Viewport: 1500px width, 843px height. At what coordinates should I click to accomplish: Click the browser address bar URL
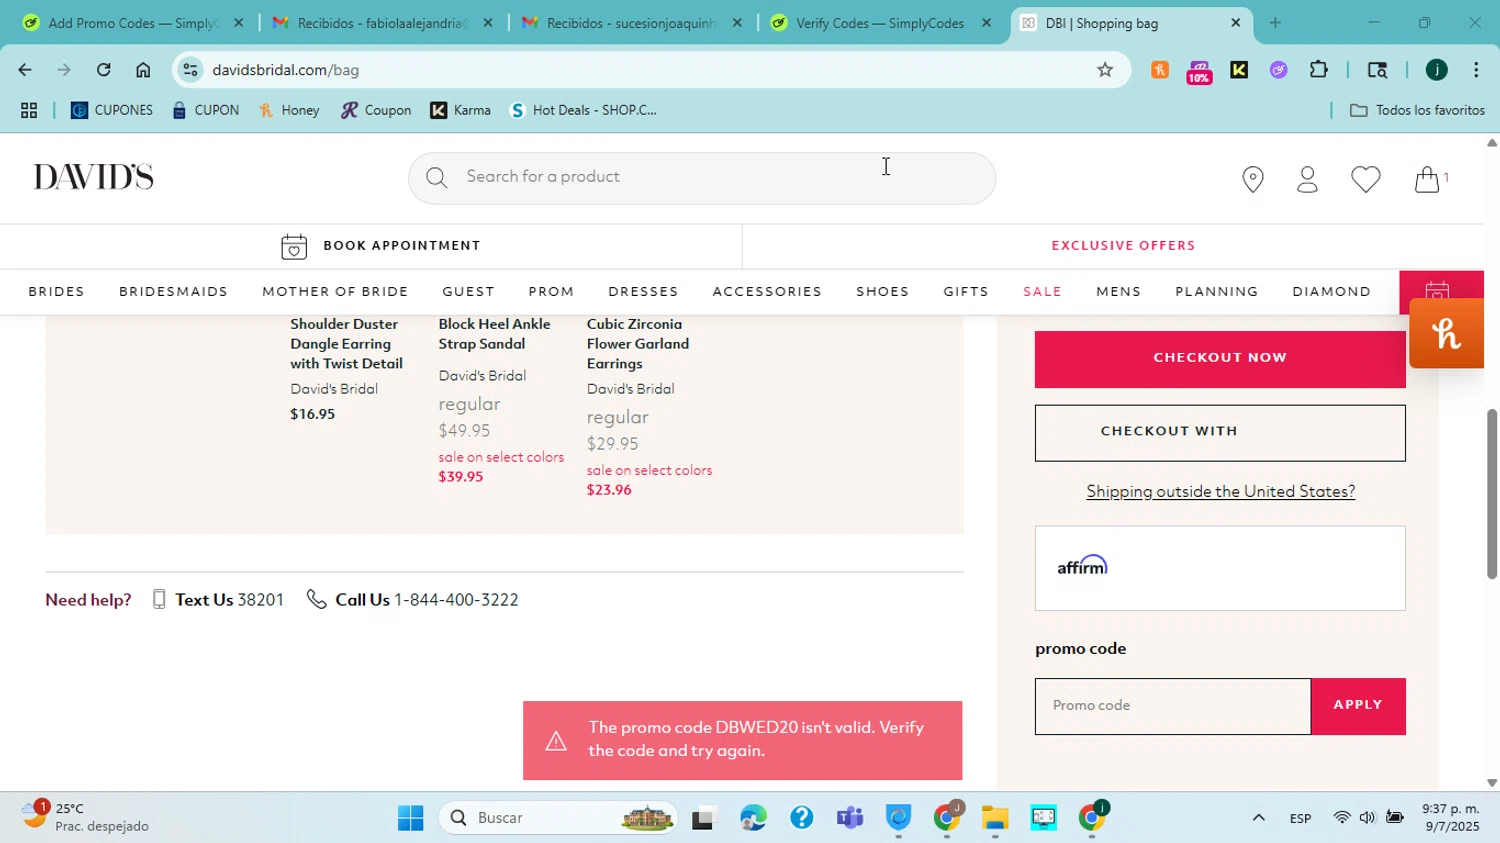286,70
